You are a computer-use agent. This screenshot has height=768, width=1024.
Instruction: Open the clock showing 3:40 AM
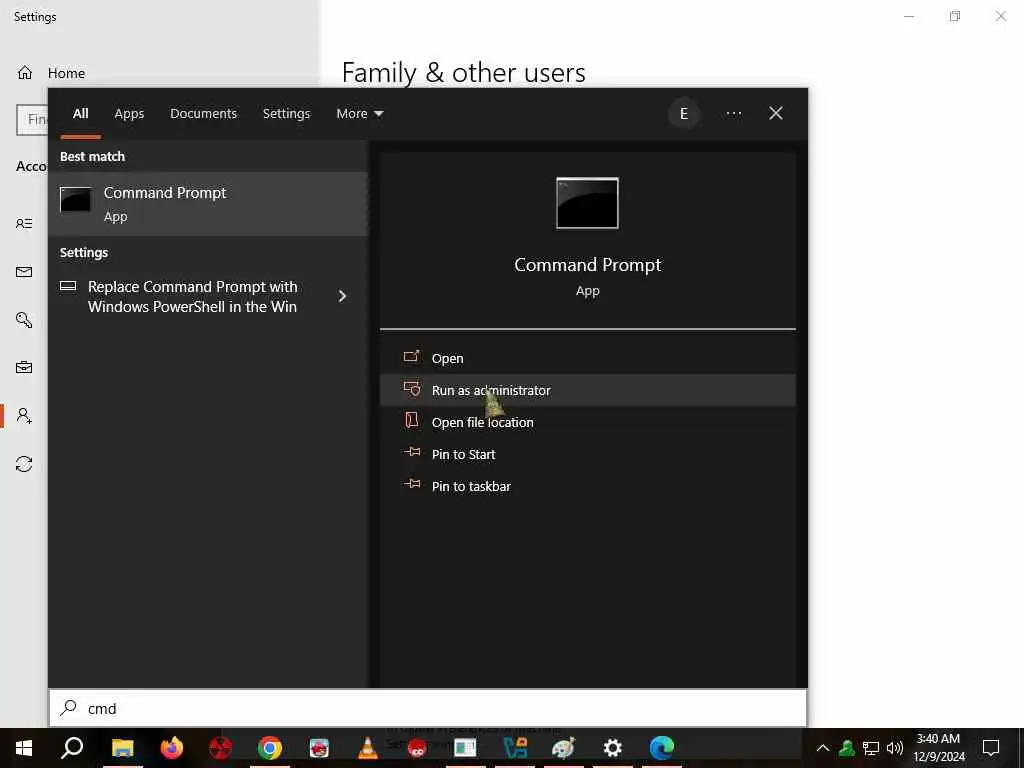pyautogui.click(x=938, y=748)
